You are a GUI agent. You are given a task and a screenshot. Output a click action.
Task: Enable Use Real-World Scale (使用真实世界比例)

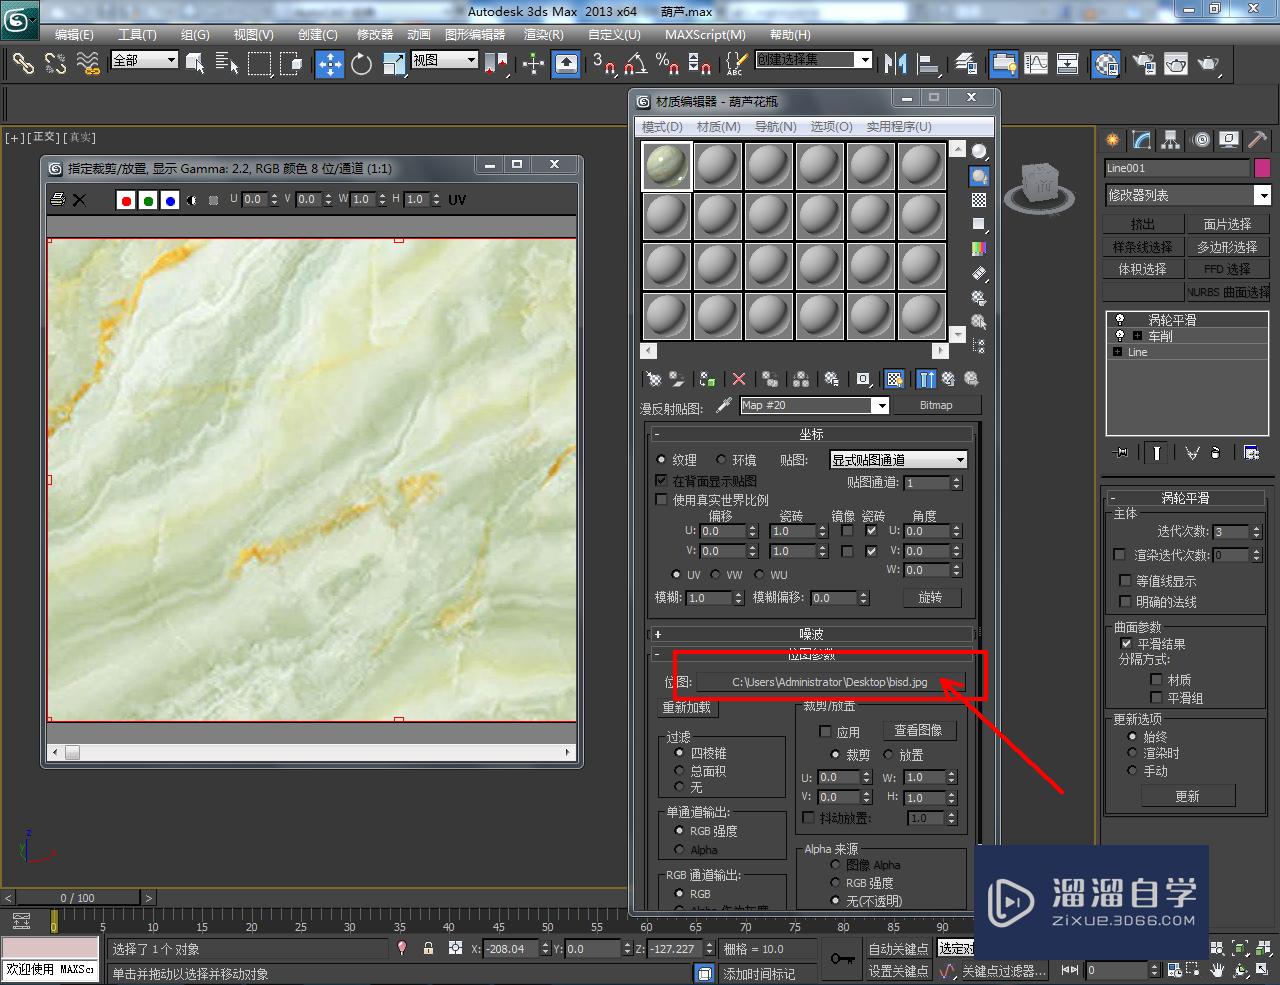[661, 500]
